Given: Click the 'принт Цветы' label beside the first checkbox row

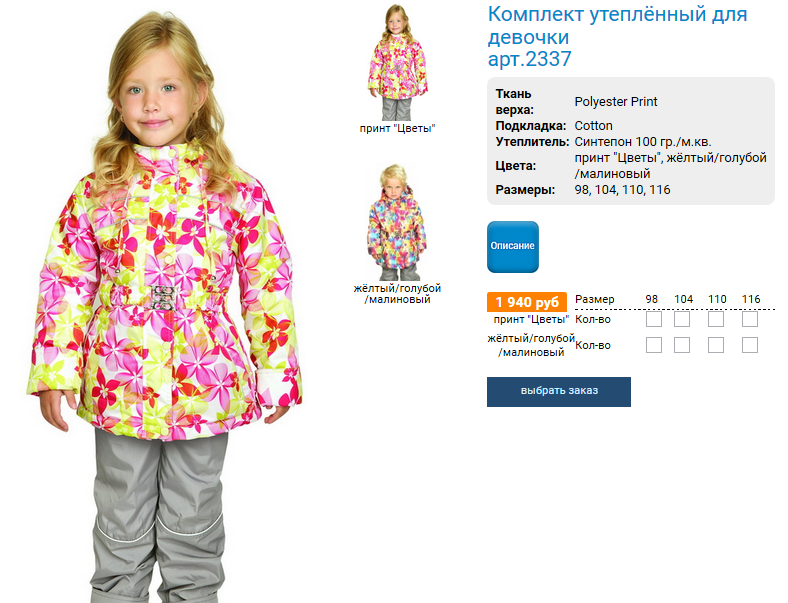Looking at the screenshot, I should coord(531,319).
